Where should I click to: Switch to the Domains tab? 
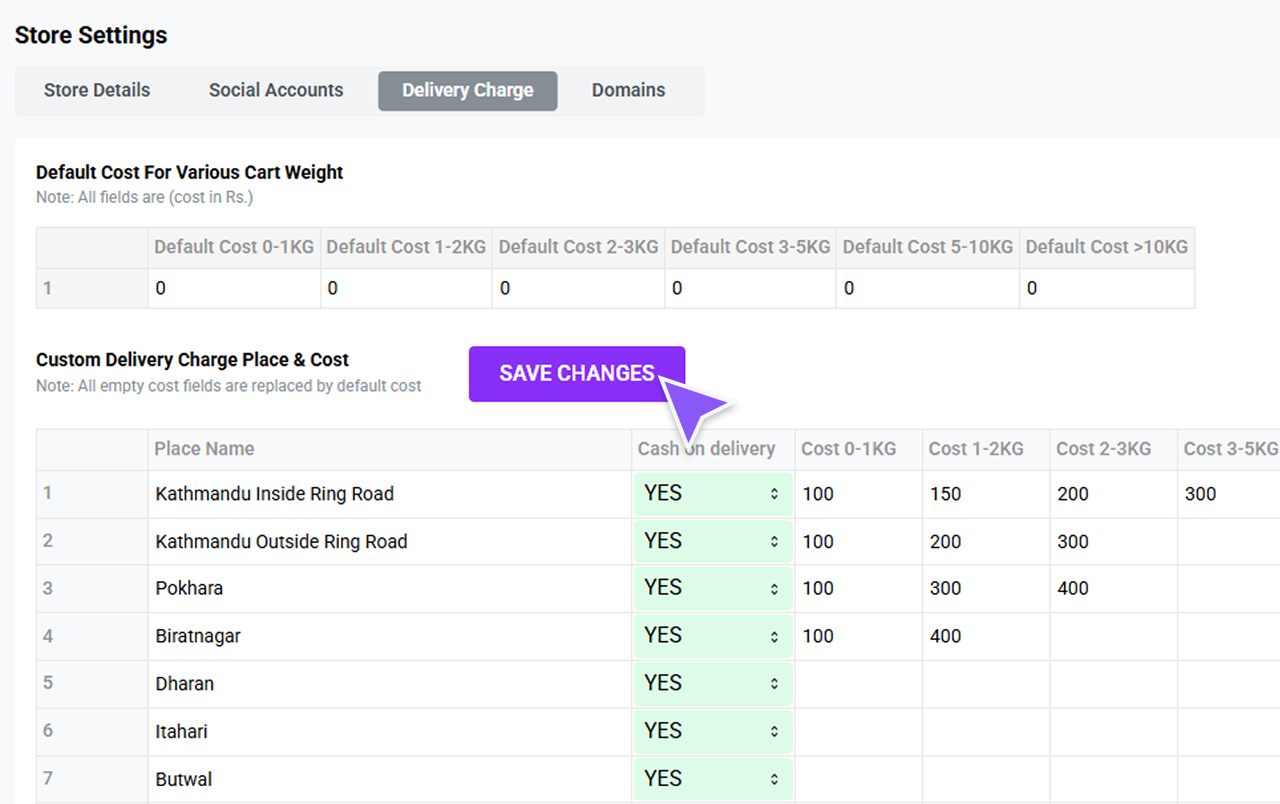(628, 90)
